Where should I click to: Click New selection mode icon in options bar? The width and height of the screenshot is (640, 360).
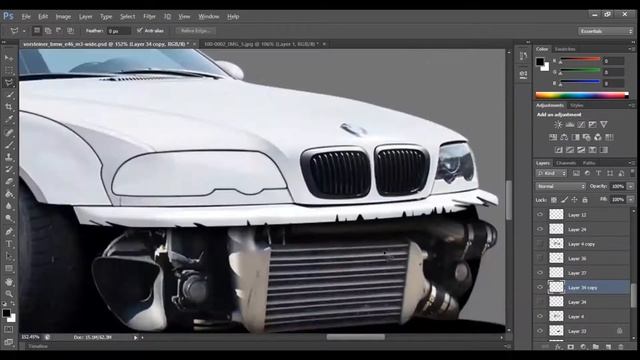[37, 31]
